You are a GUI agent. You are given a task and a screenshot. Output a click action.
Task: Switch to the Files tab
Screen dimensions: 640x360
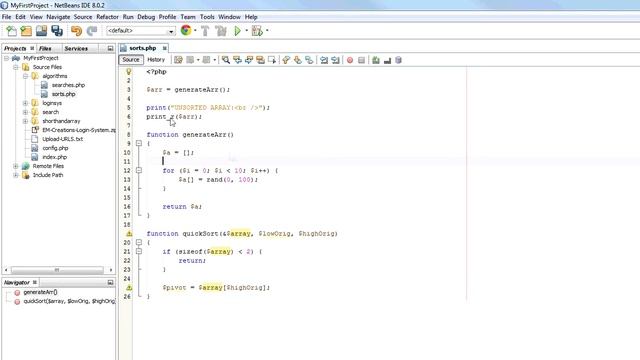click(x=45, y=48)
